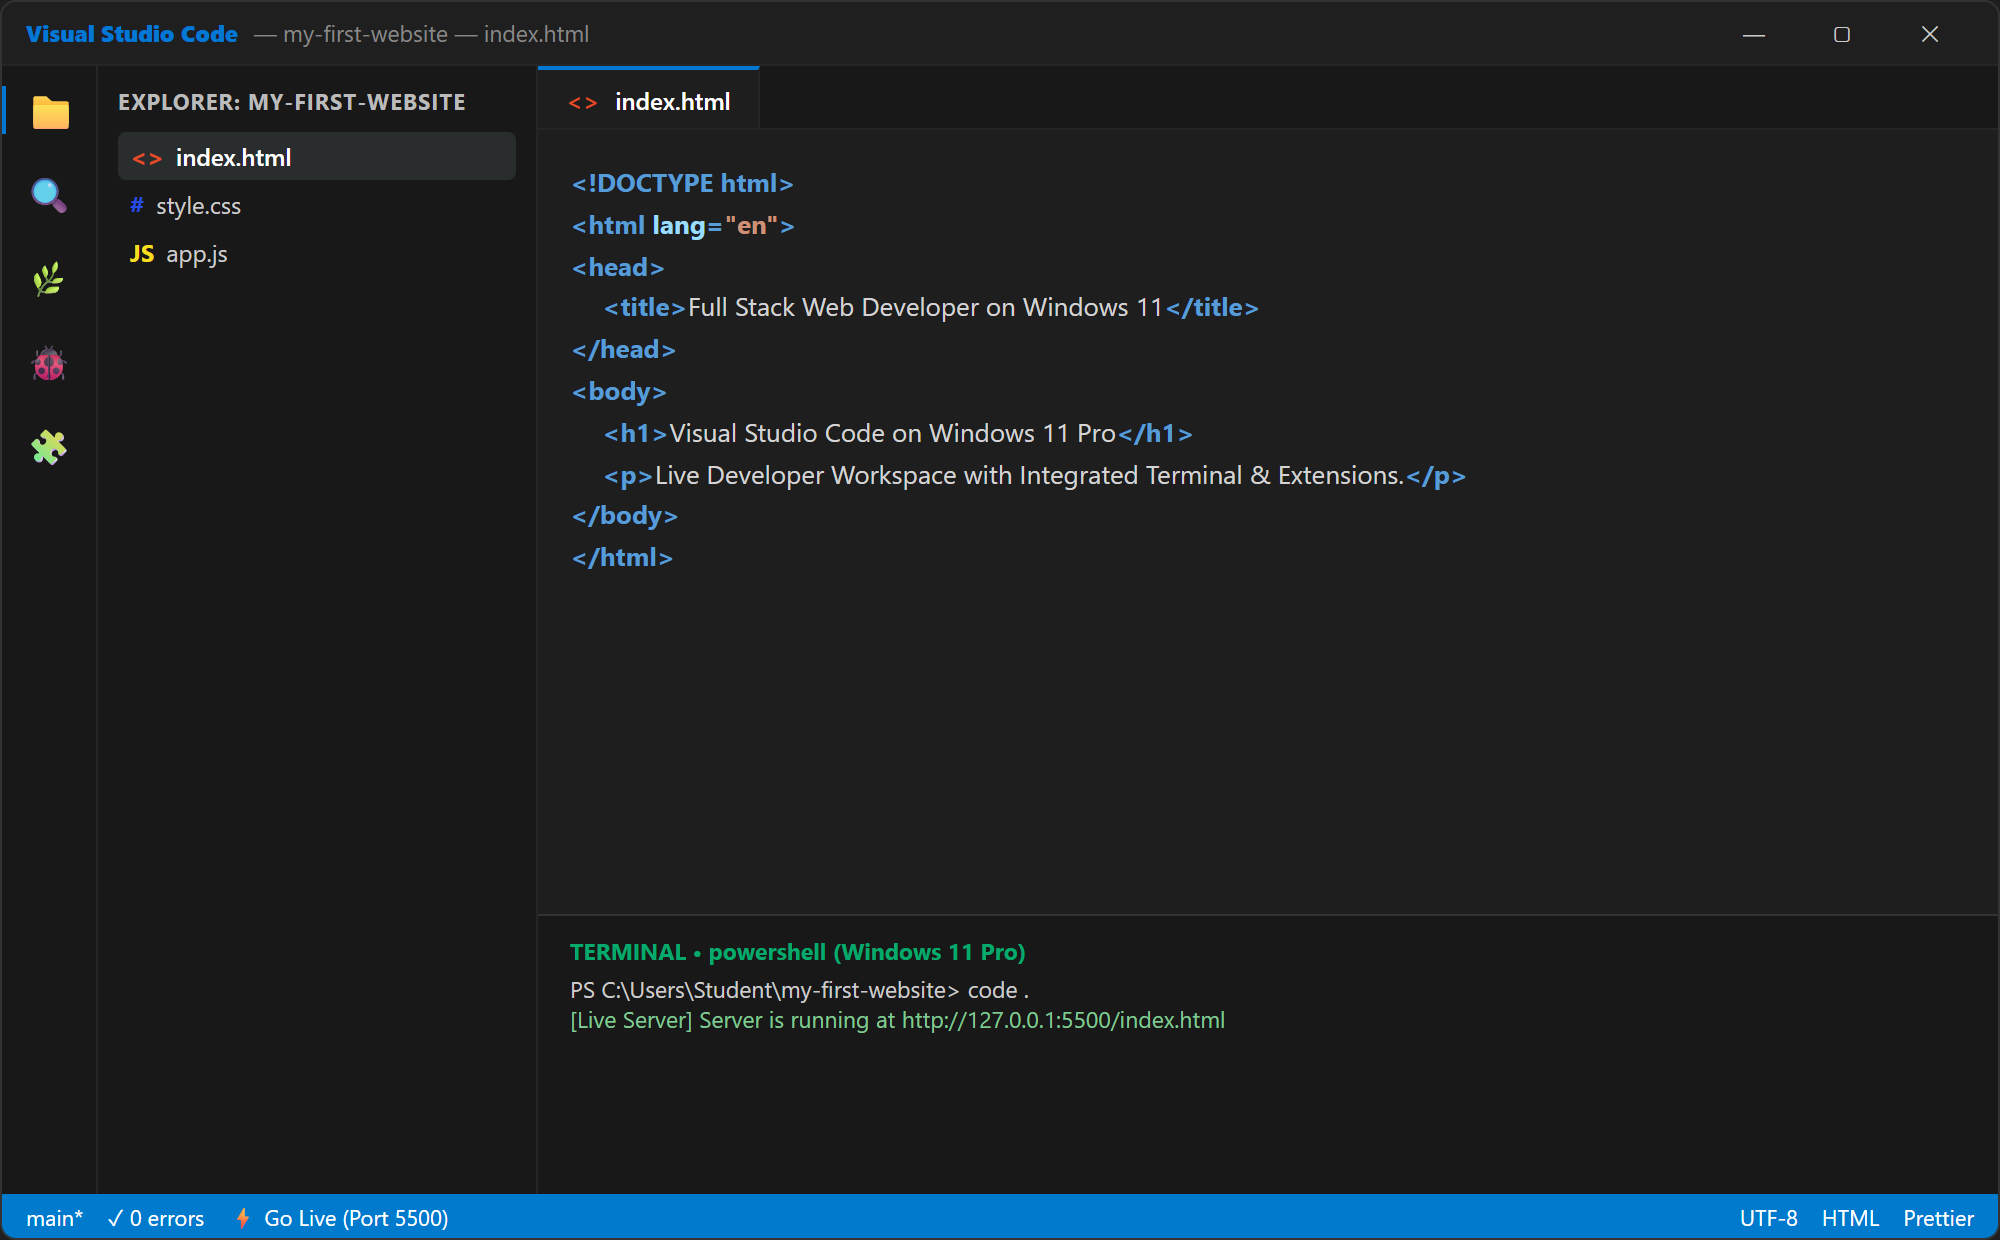The height and width of the screenshot is (1240, 2000).
Task: Click the <!DOCTYPE html> line in editor
Action: coord(682,183)
